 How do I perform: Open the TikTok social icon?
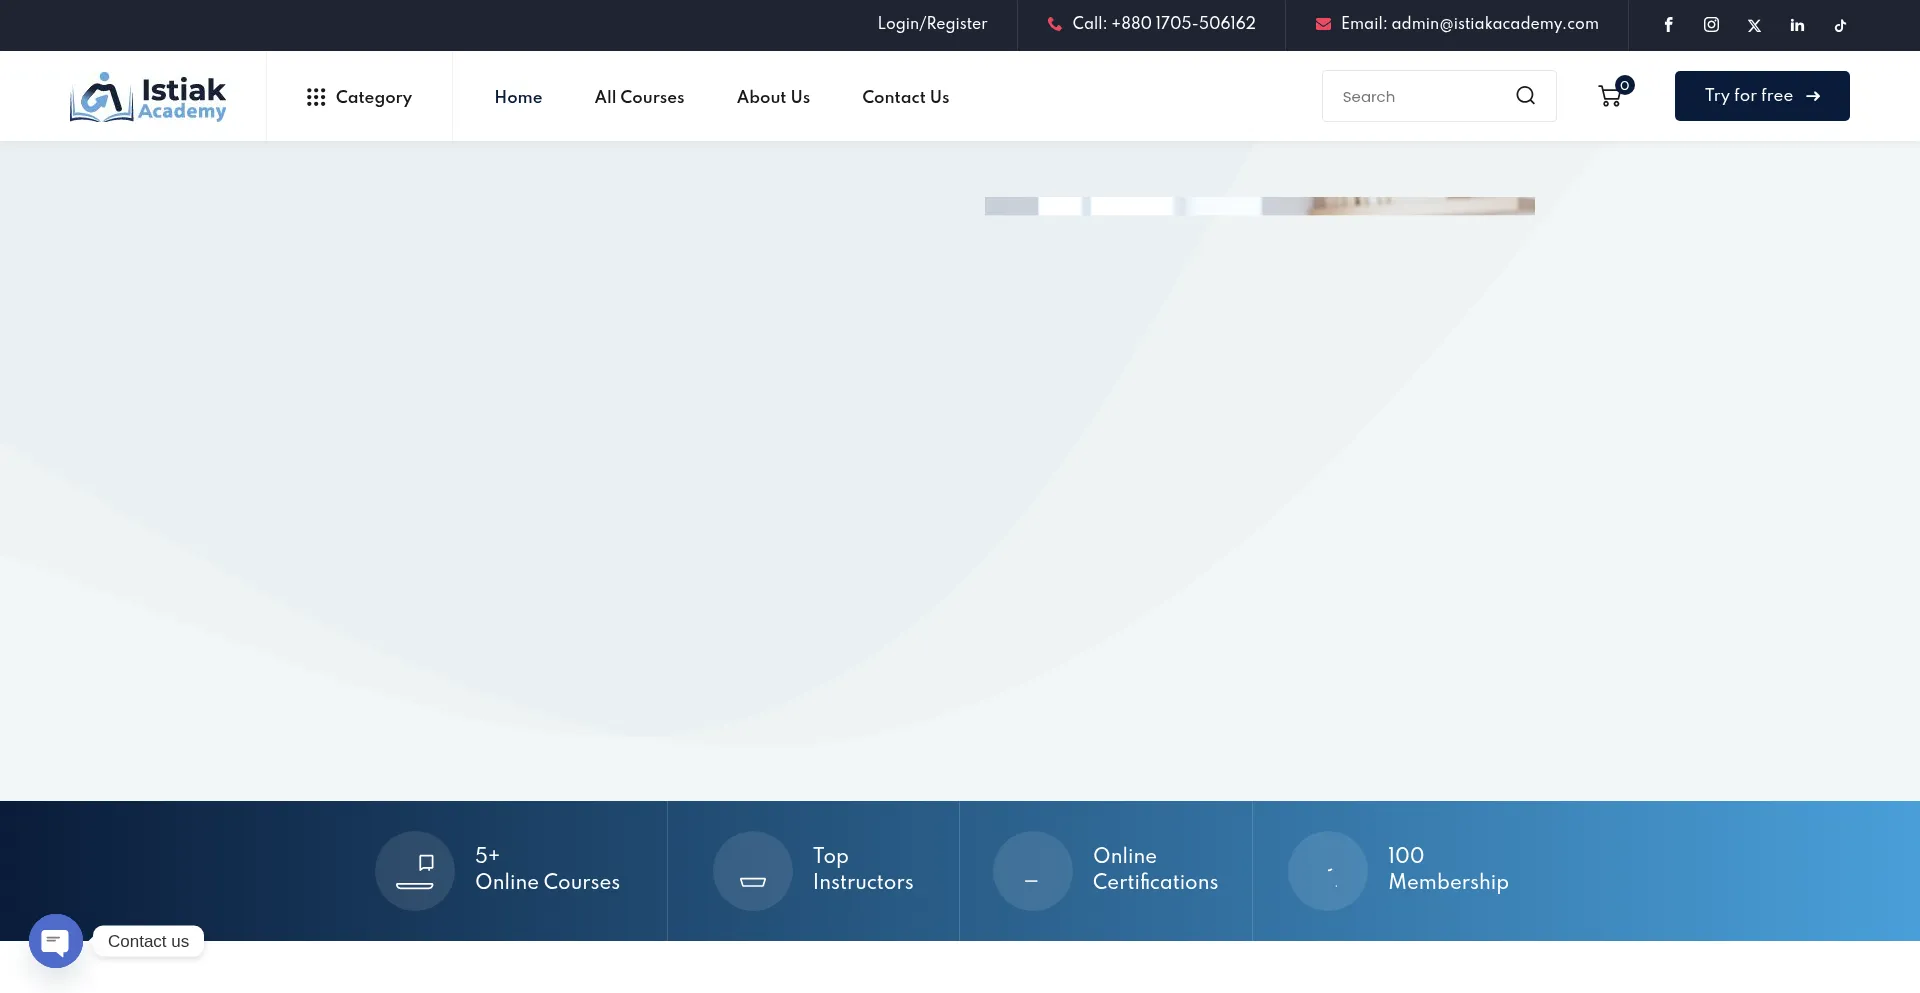[x=1840, y=25]
